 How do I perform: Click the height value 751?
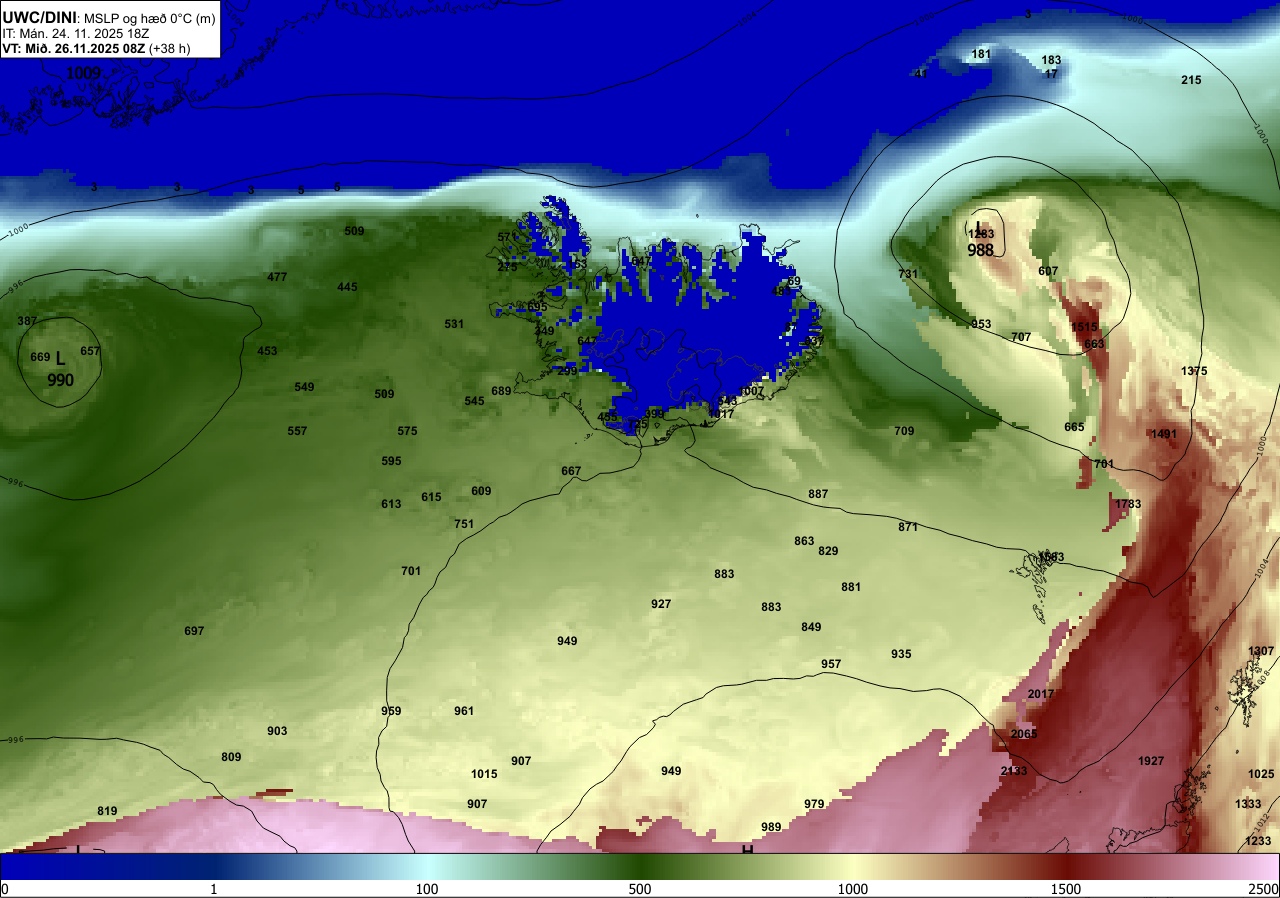point(464,524)
